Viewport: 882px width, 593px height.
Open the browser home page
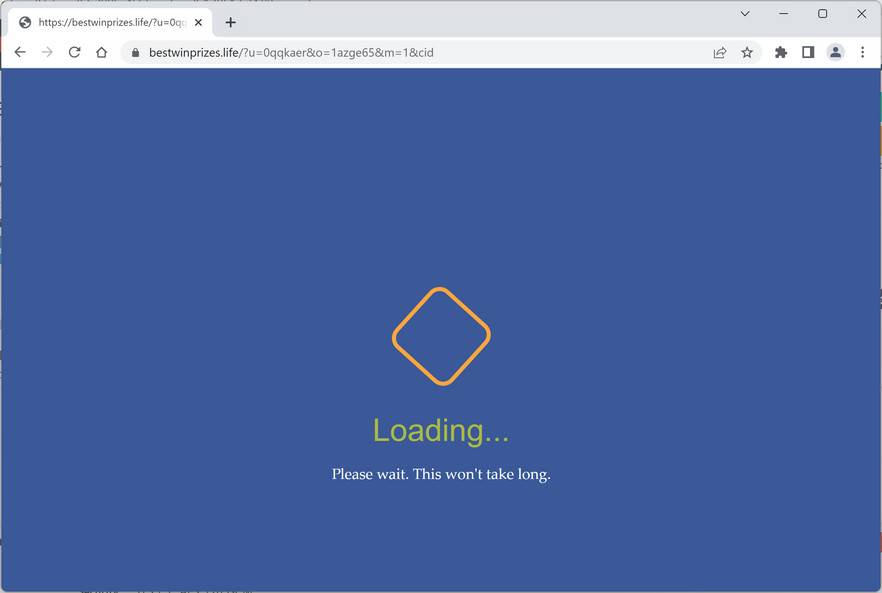101,52
